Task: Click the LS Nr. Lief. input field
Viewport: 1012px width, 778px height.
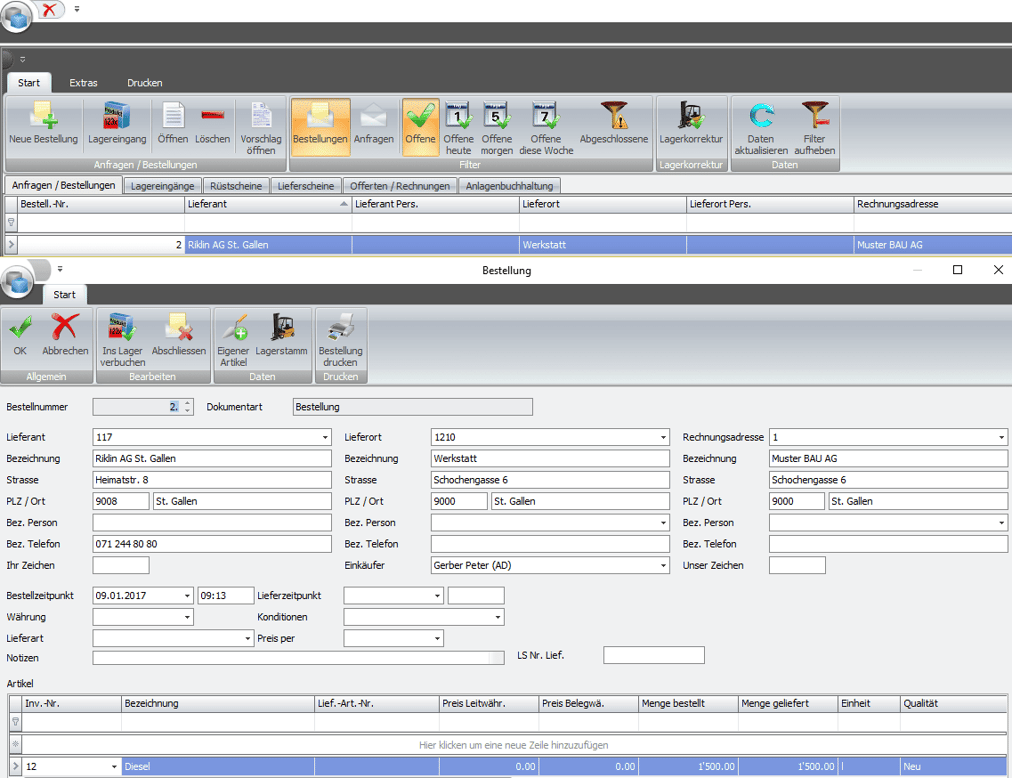Action: pos(654,655)
